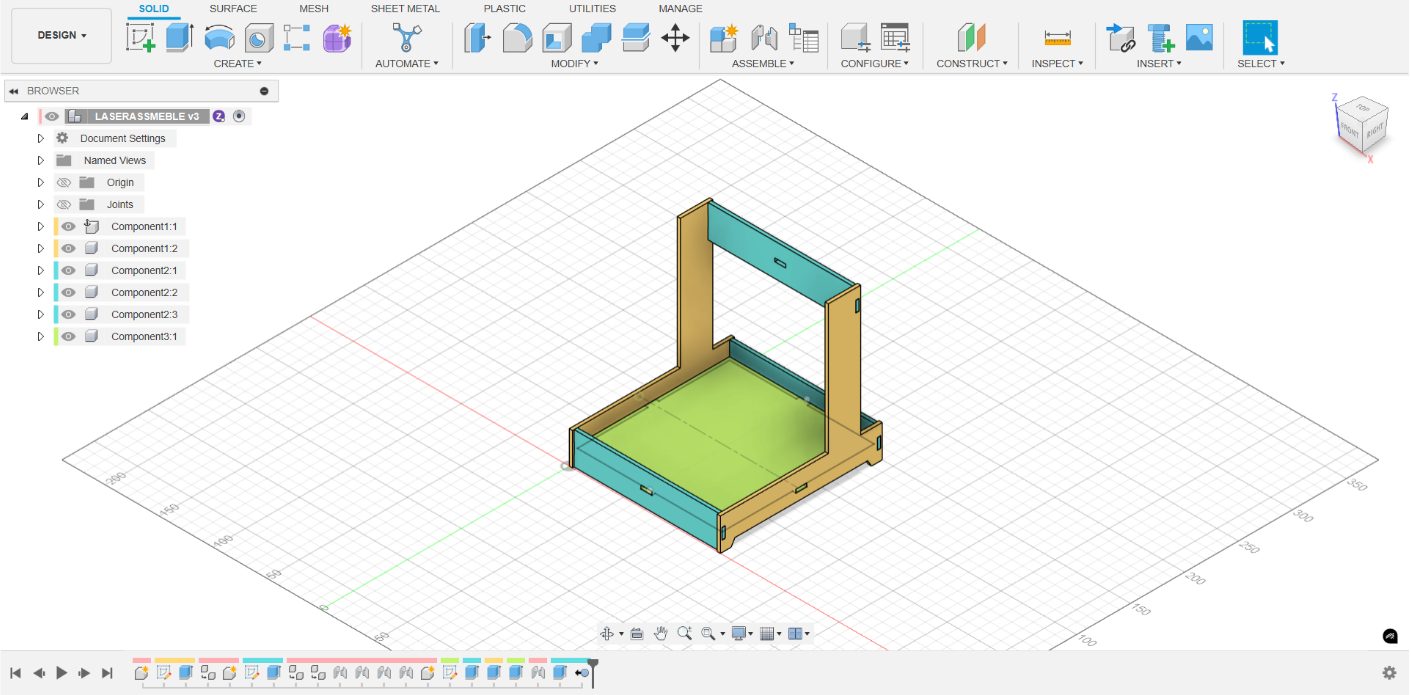Hide Component2:1 with its eye icon
This screenshot has width=1411, height=695.
[x=68, y=270]
